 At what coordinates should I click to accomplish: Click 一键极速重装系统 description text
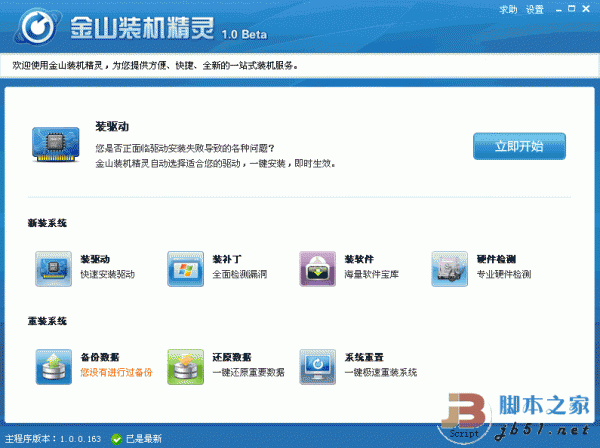coord(381,372)
